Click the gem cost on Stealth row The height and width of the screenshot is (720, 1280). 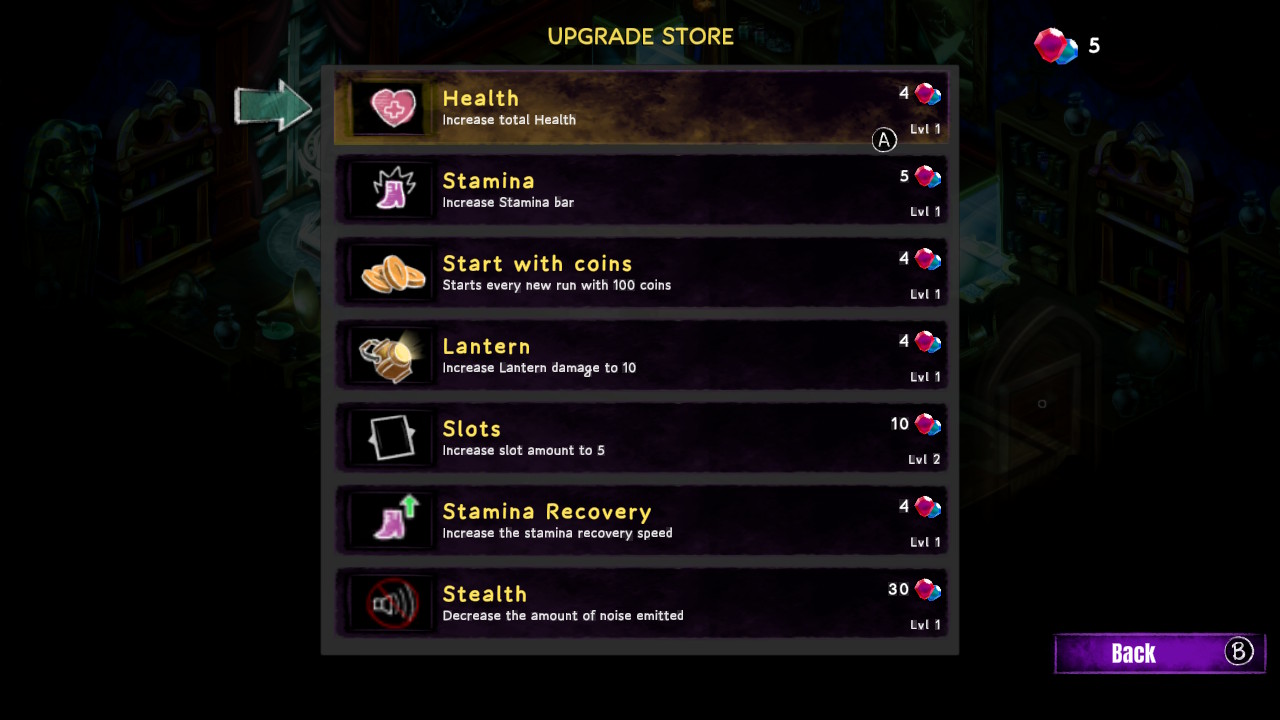pyautogui.click(x=914, y=590)
